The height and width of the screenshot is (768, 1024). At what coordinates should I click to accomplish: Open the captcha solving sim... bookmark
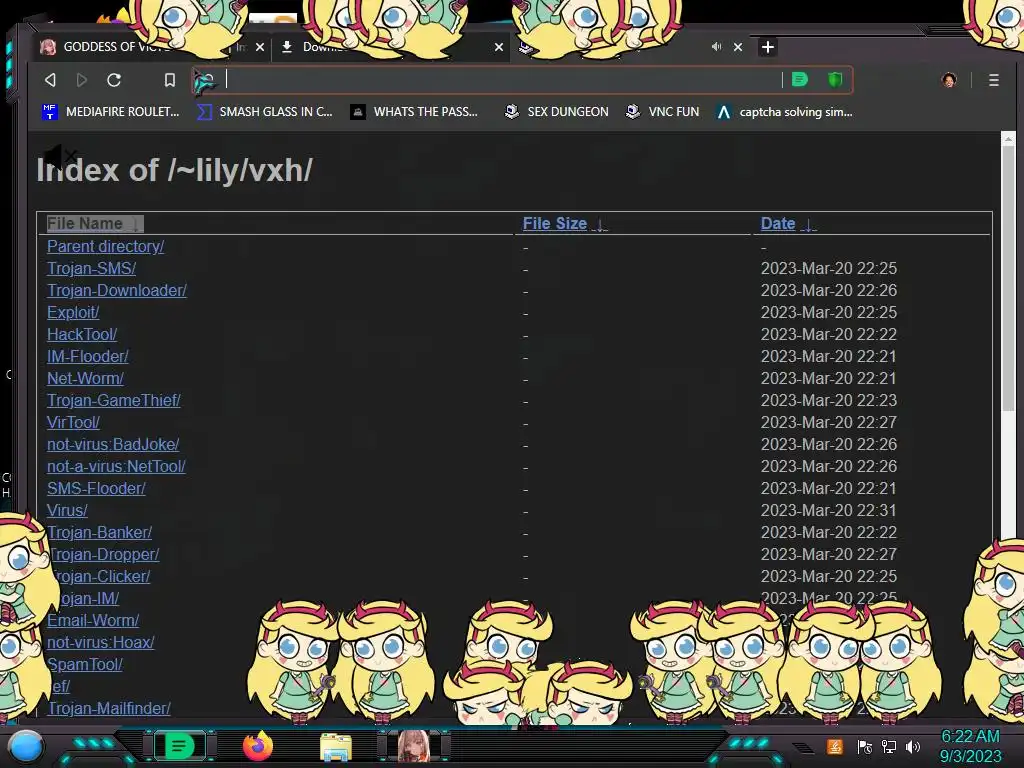[x=784, y=112]
